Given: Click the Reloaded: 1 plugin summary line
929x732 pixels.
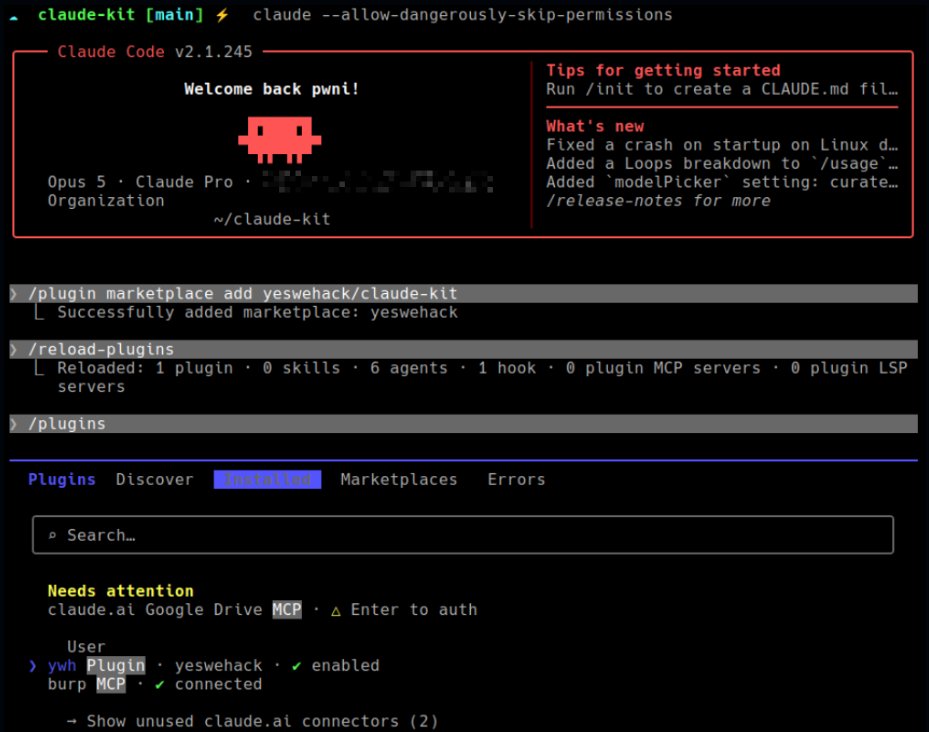Looking at the screenshot, I should click(482, 377).
